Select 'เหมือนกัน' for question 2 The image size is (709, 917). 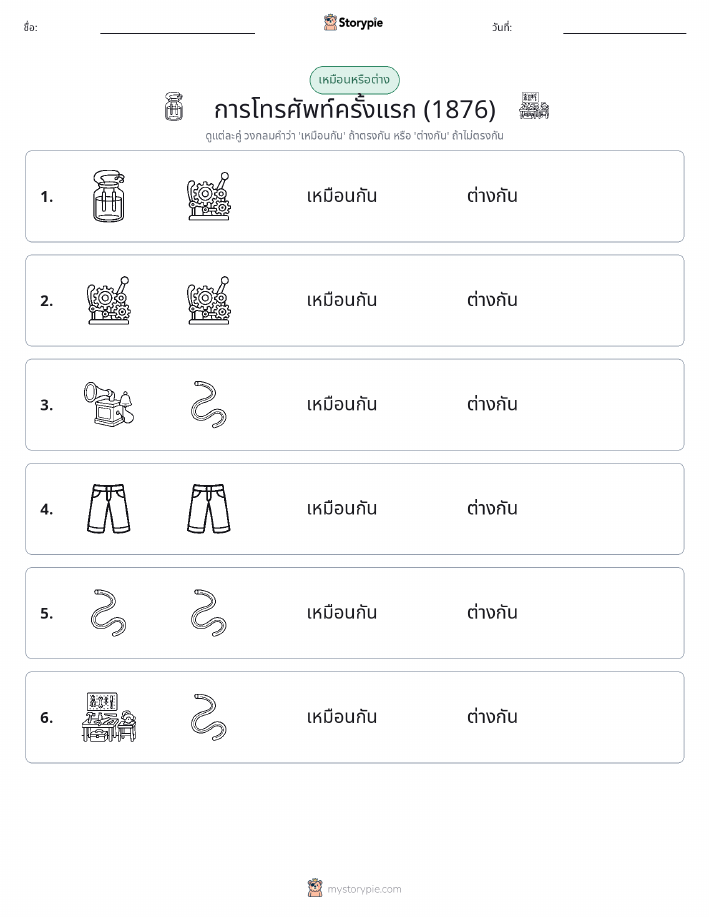[x=342, y=300]
